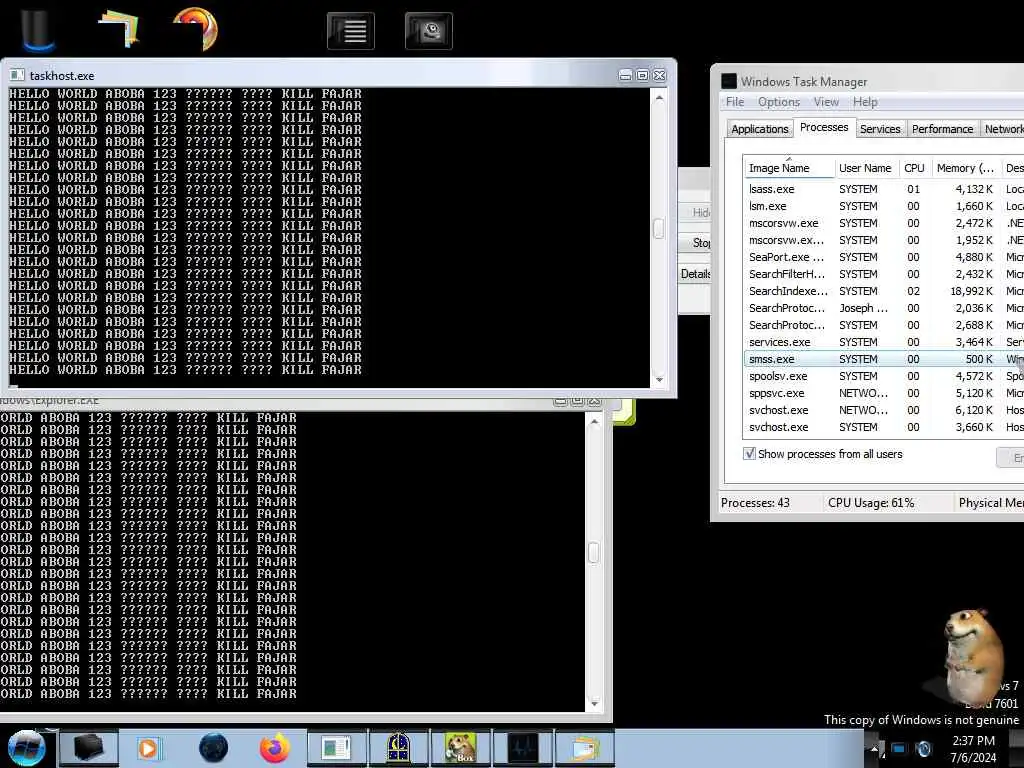Click the desktop gadget with webcam icon
This screenshot has width=1024, height=768.
[428, 31]
